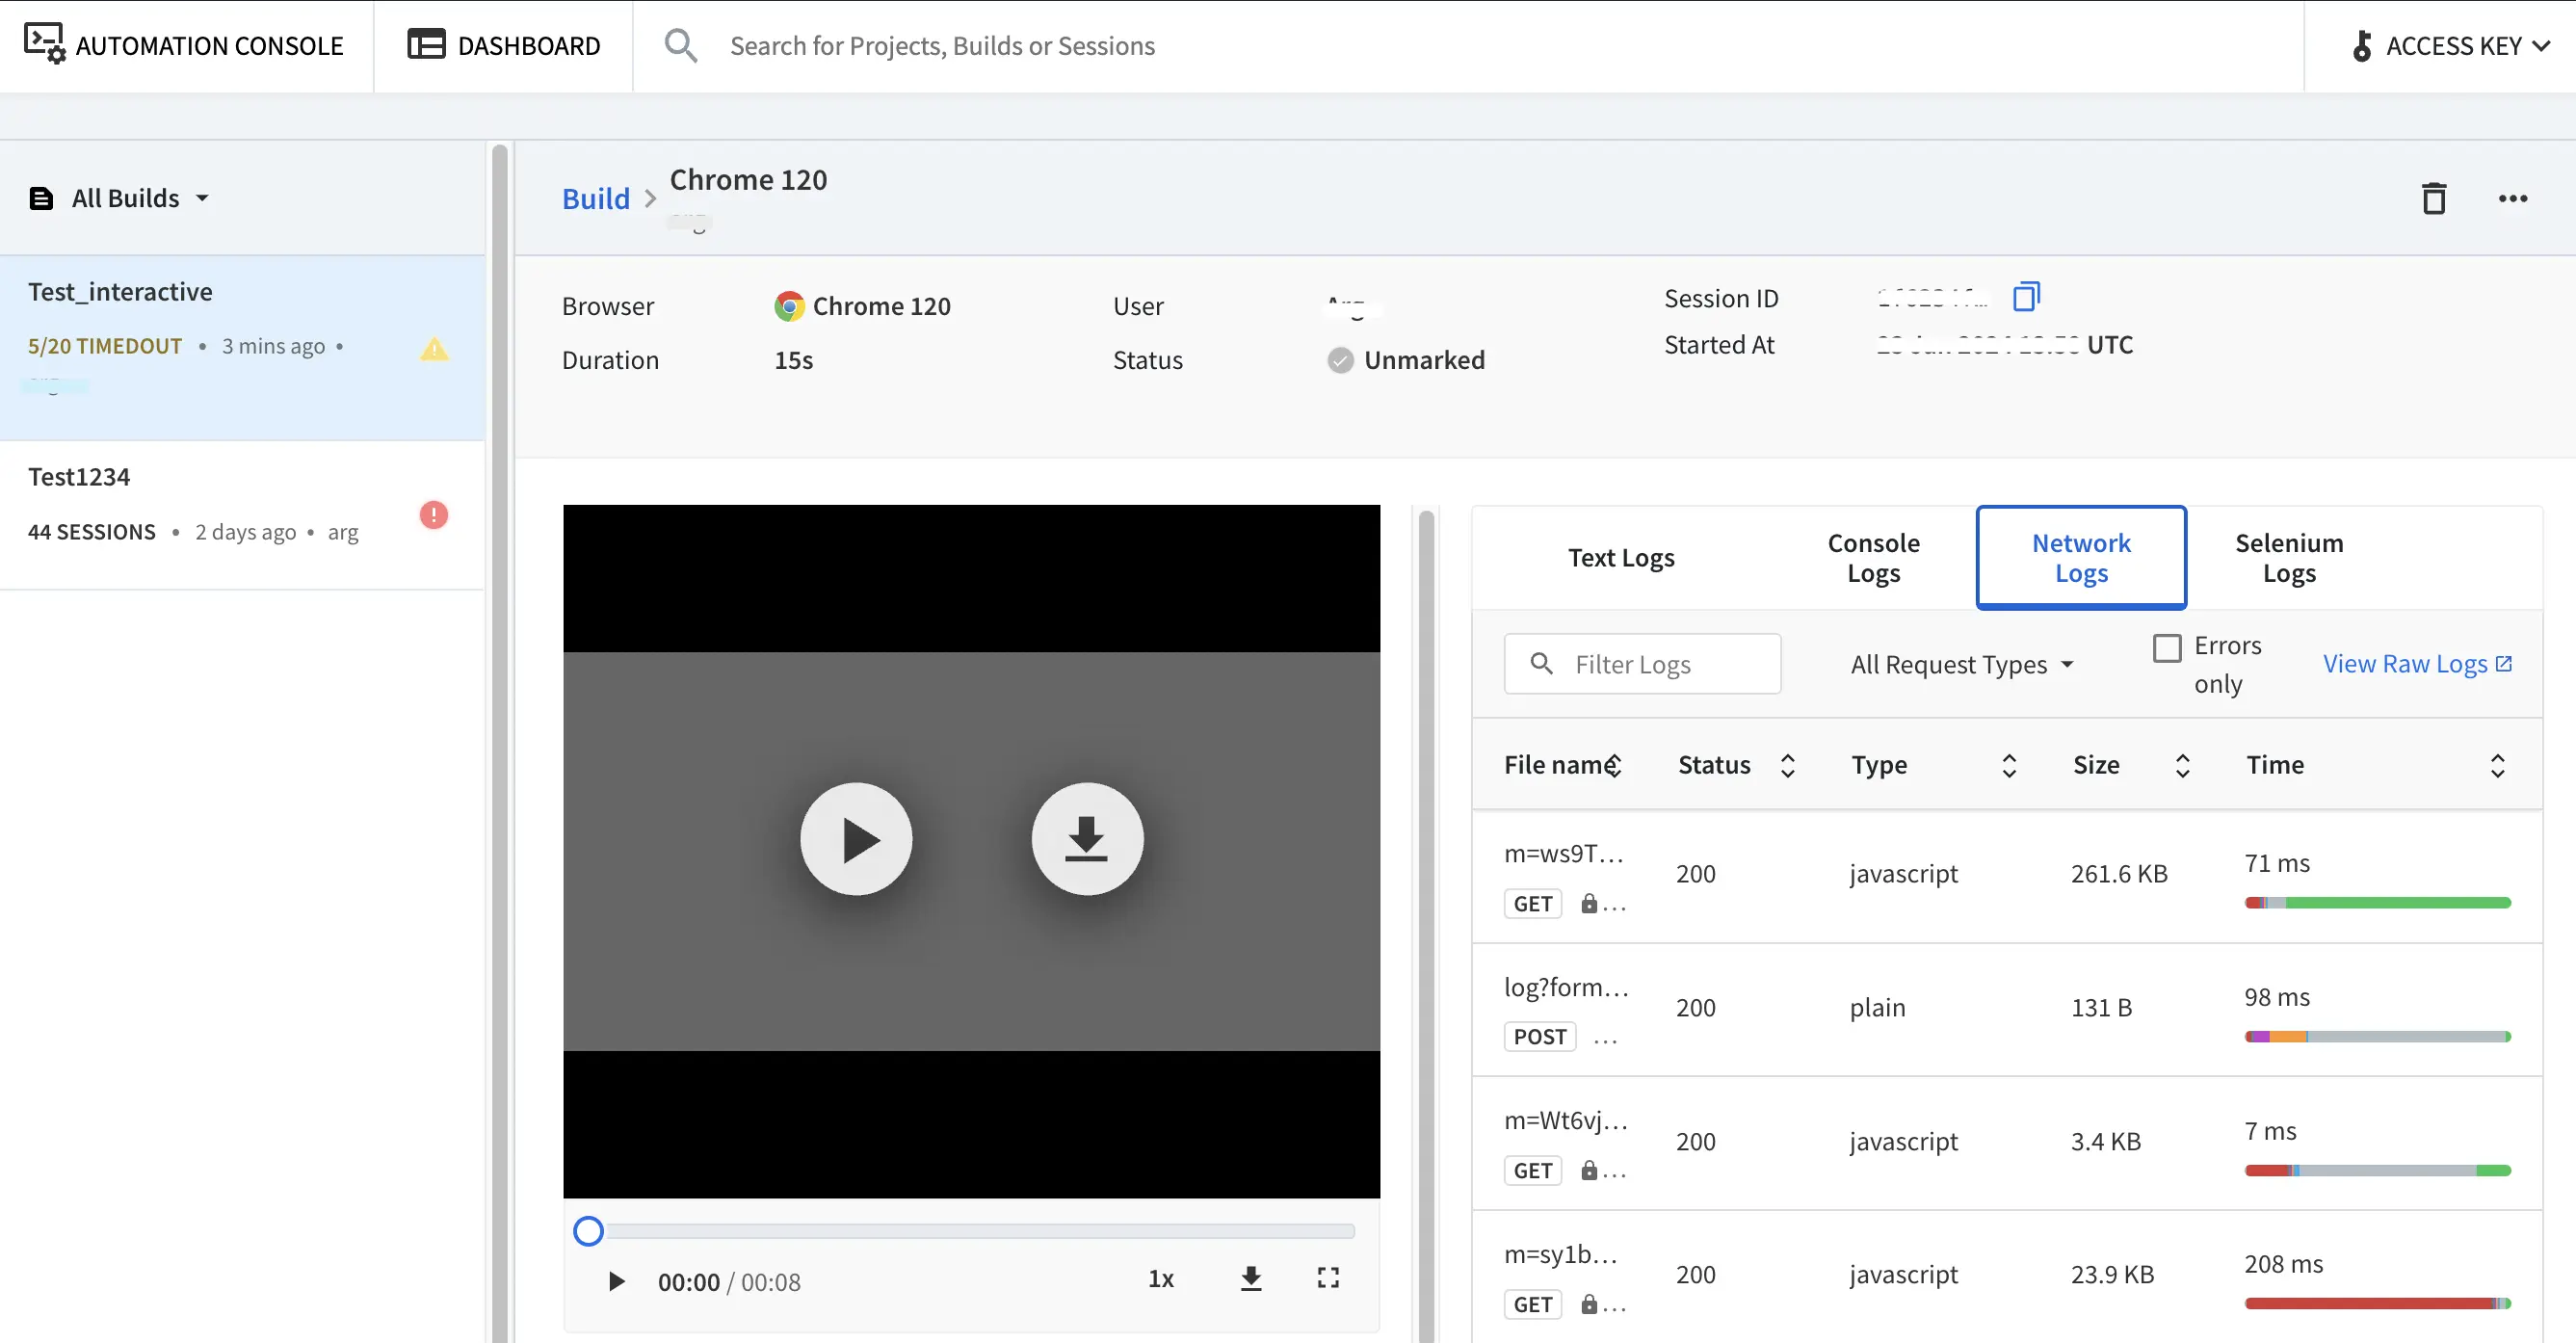Download video from player control bar
Screen dimensions: 2576x1343
click(1250, 1278)
